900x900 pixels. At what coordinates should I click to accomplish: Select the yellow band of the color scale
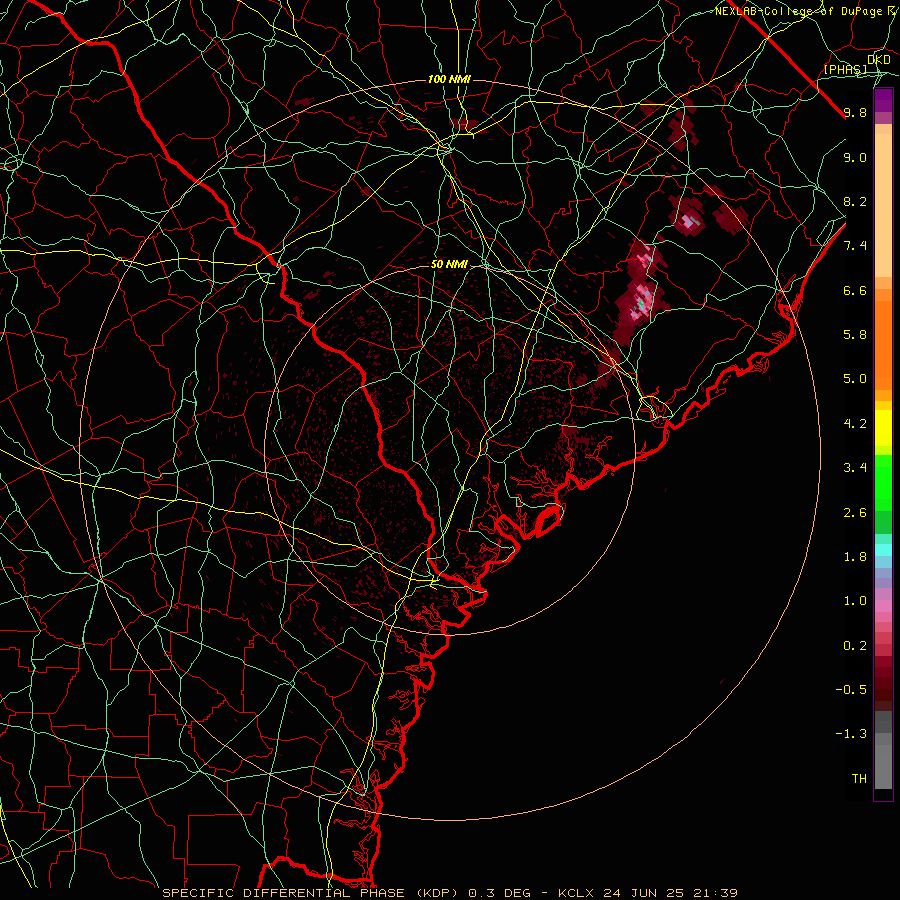tap(883, 428)
